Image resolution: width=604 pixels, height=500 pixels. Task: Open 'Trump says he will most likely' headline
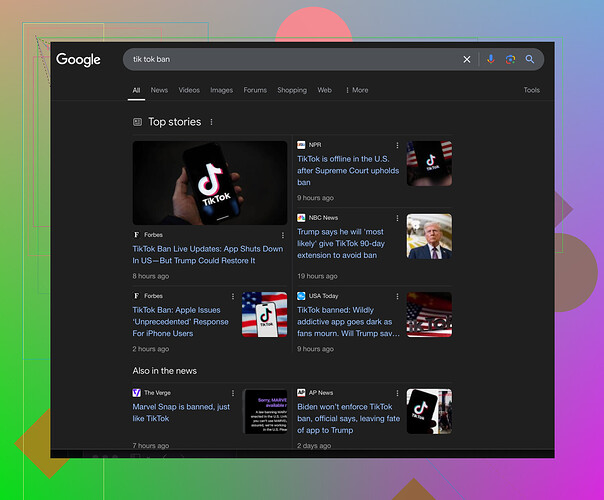coord(341,243)
